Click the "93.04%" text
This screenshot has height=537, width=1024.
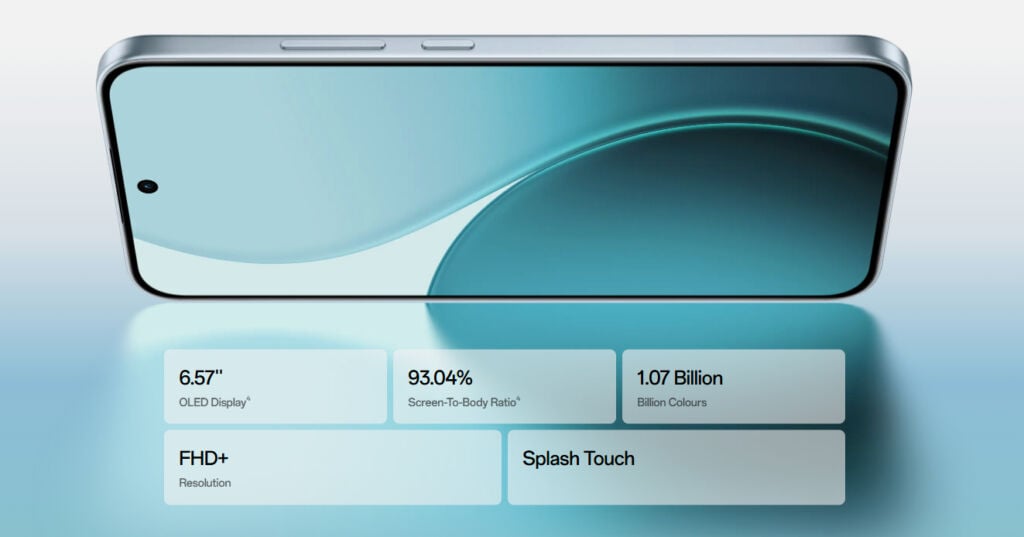pos(440,378)
